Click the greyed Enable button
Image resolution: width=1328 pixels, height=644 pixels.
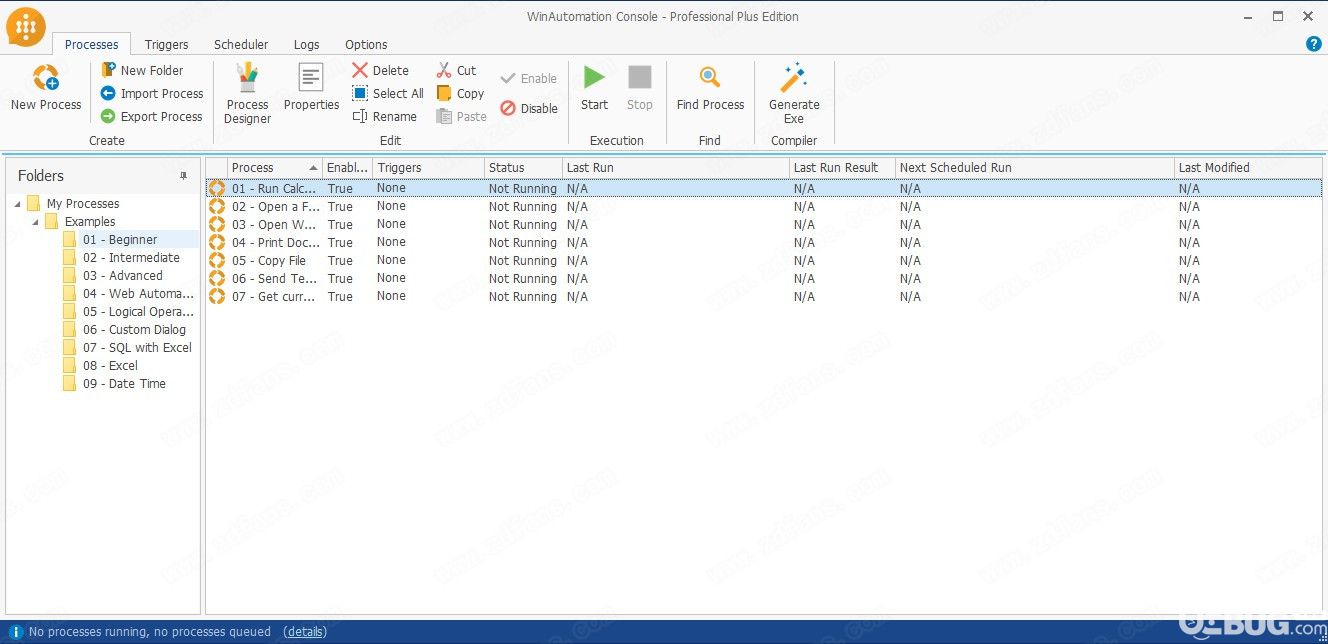coord(528,78)
